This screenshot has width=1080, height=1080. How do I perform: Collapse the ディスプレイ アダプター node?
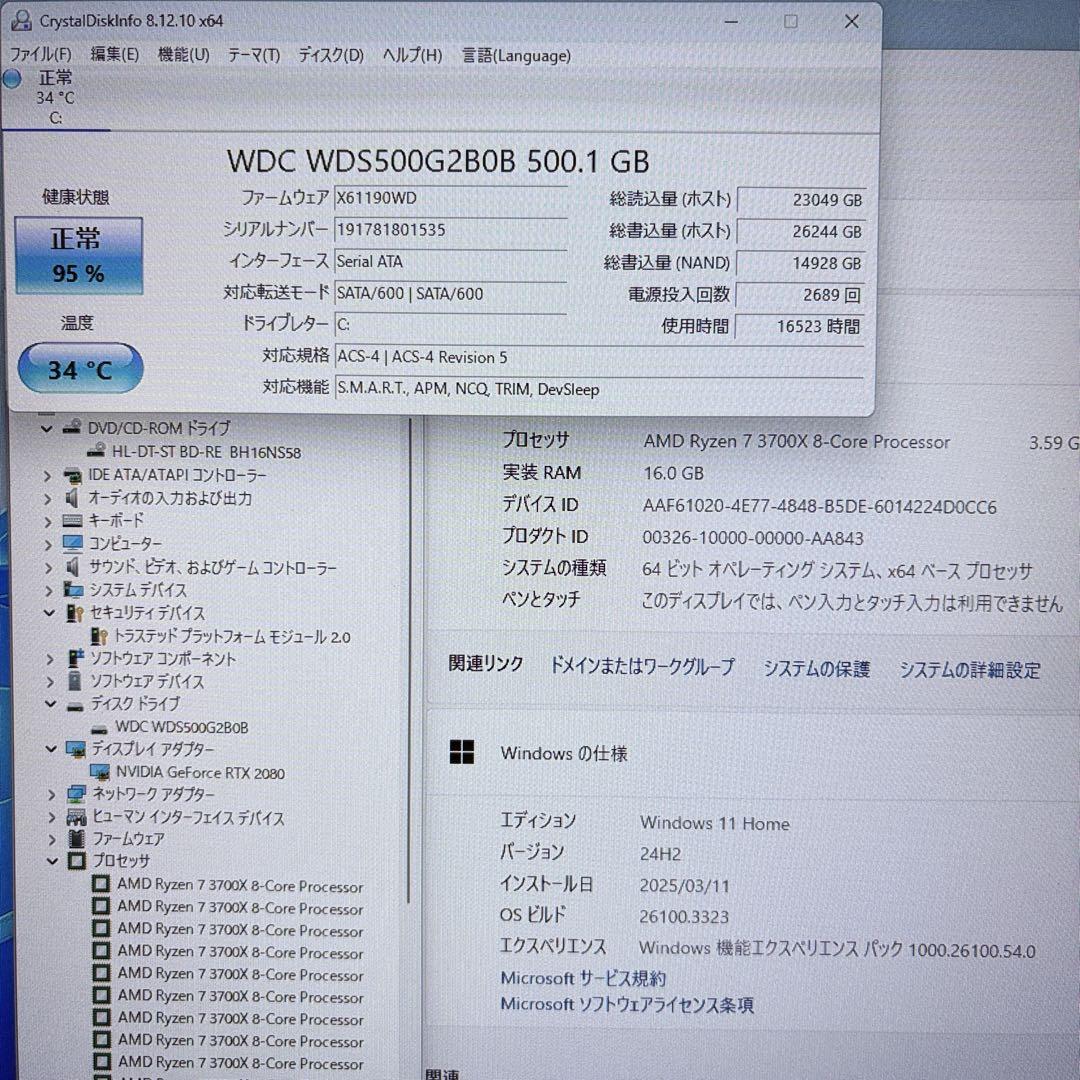(51, 749)
